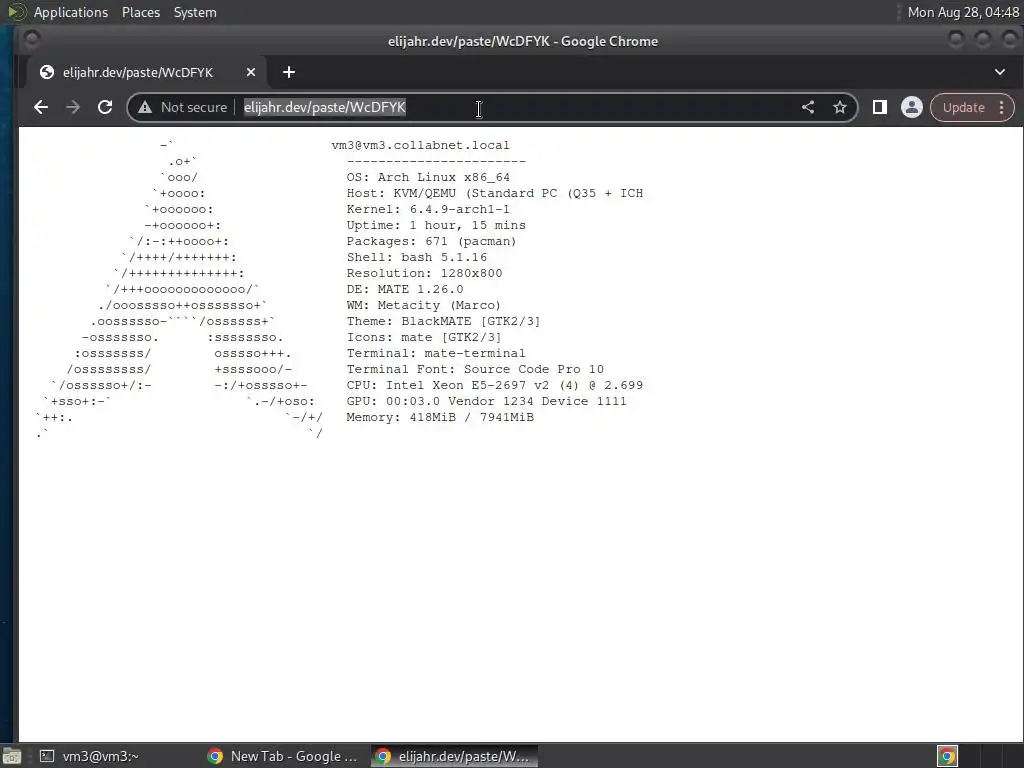Screen dimensions: 1024x768
Task: Click the URL text in the address bar
Action: [325, 107]
